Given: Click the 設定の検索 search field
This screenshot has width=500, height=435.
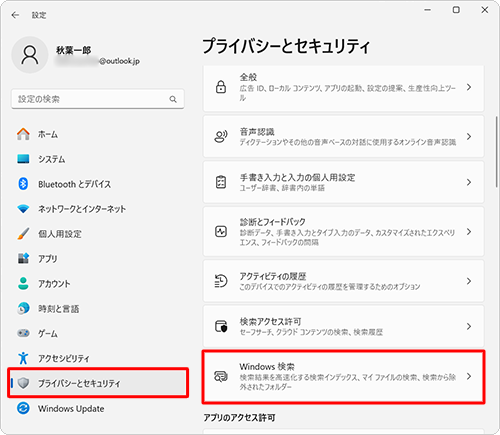Looking at the screenshot, I should (98, 99).
